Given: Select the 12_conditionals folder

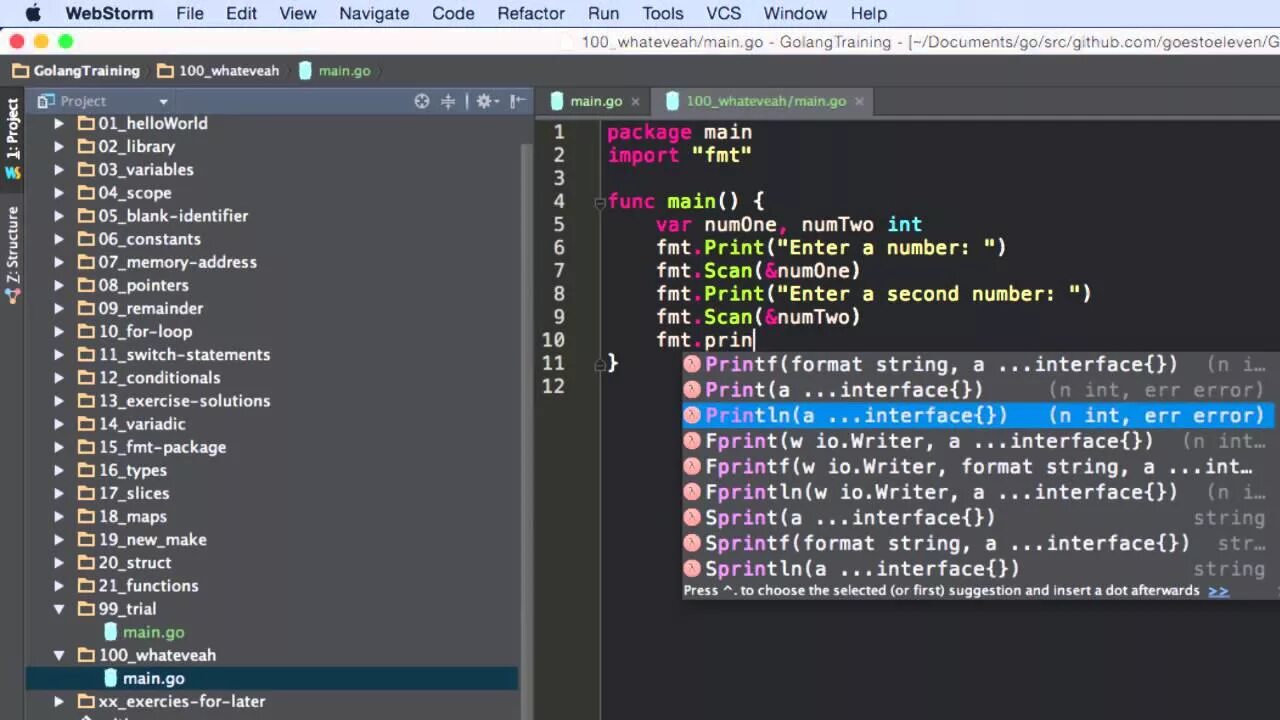Looking at the screenshot, I should coord(159,377).
